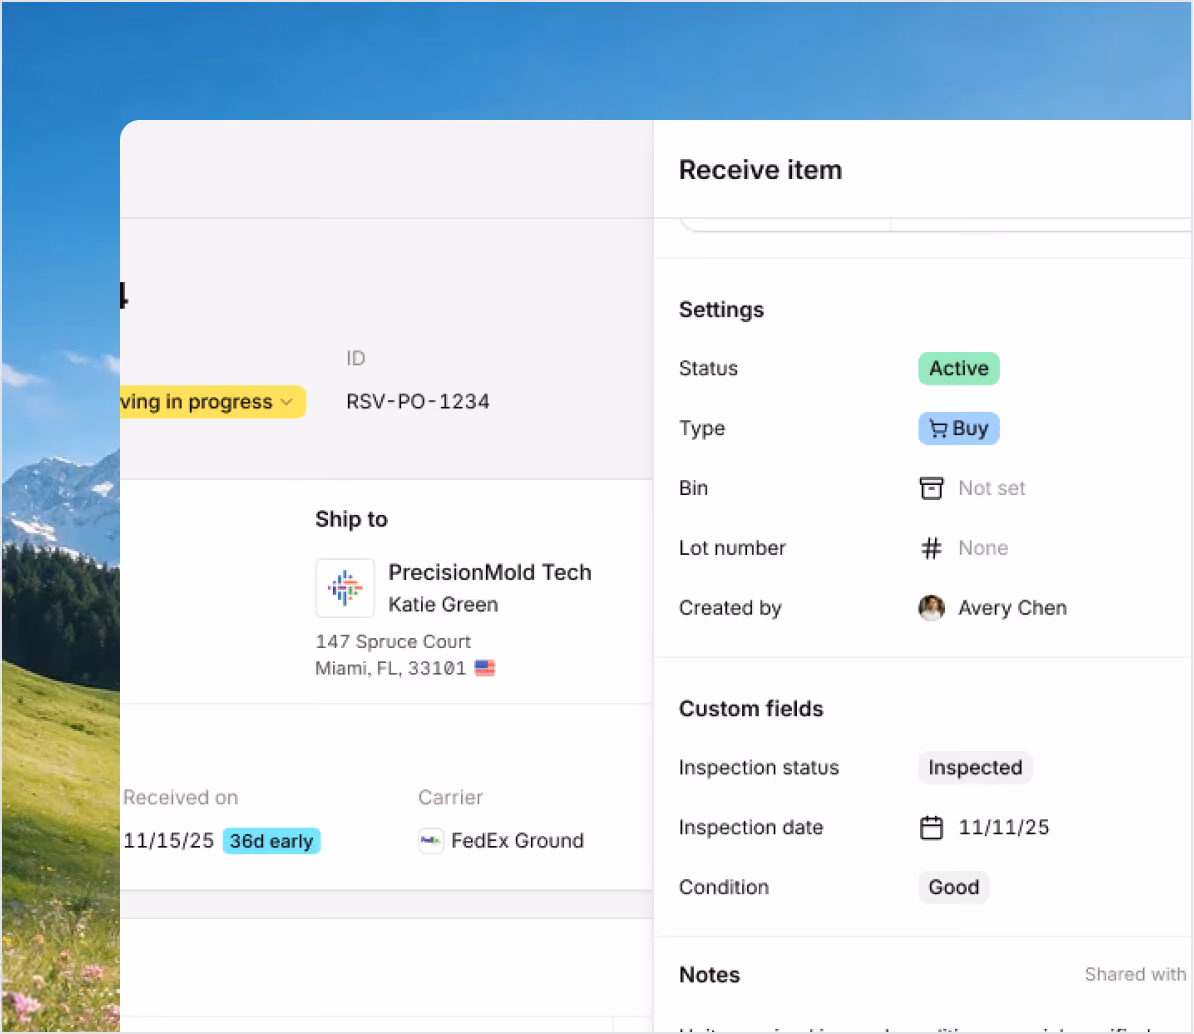This screenshot has width=1194, height=1034.
Task: Click the Good condition chip
Action: coord(953,887)
